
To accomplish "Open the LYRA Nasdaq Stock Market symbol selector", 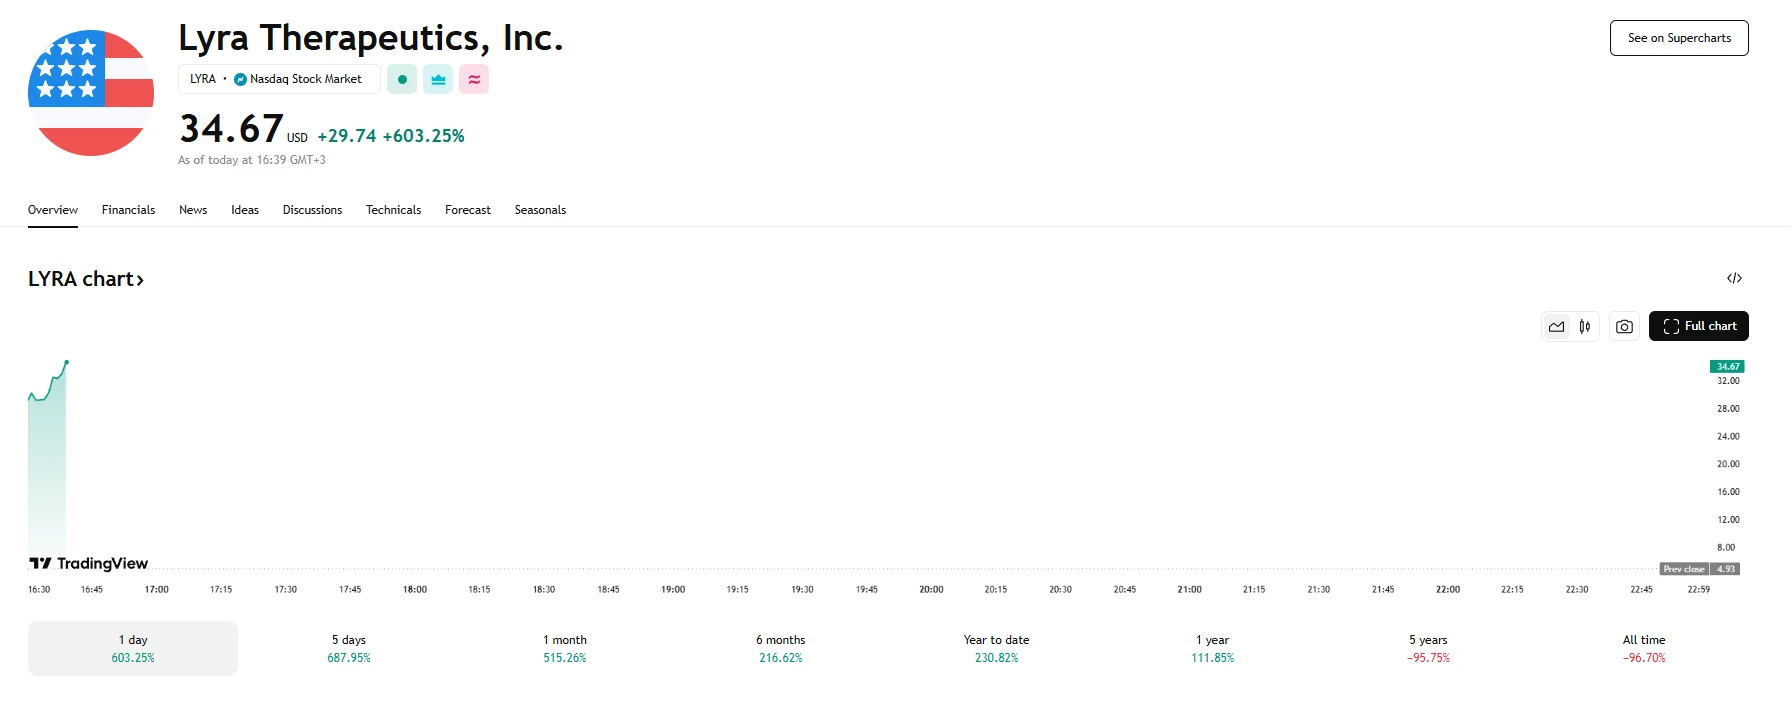I will point(278,79).
